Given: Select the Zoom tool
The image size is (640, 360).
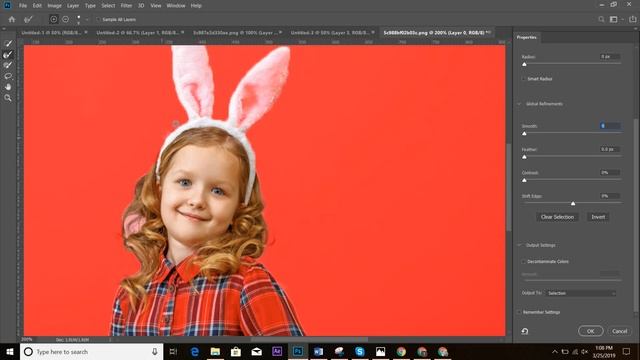Looking at the screenshot, I should pos(8,98).
